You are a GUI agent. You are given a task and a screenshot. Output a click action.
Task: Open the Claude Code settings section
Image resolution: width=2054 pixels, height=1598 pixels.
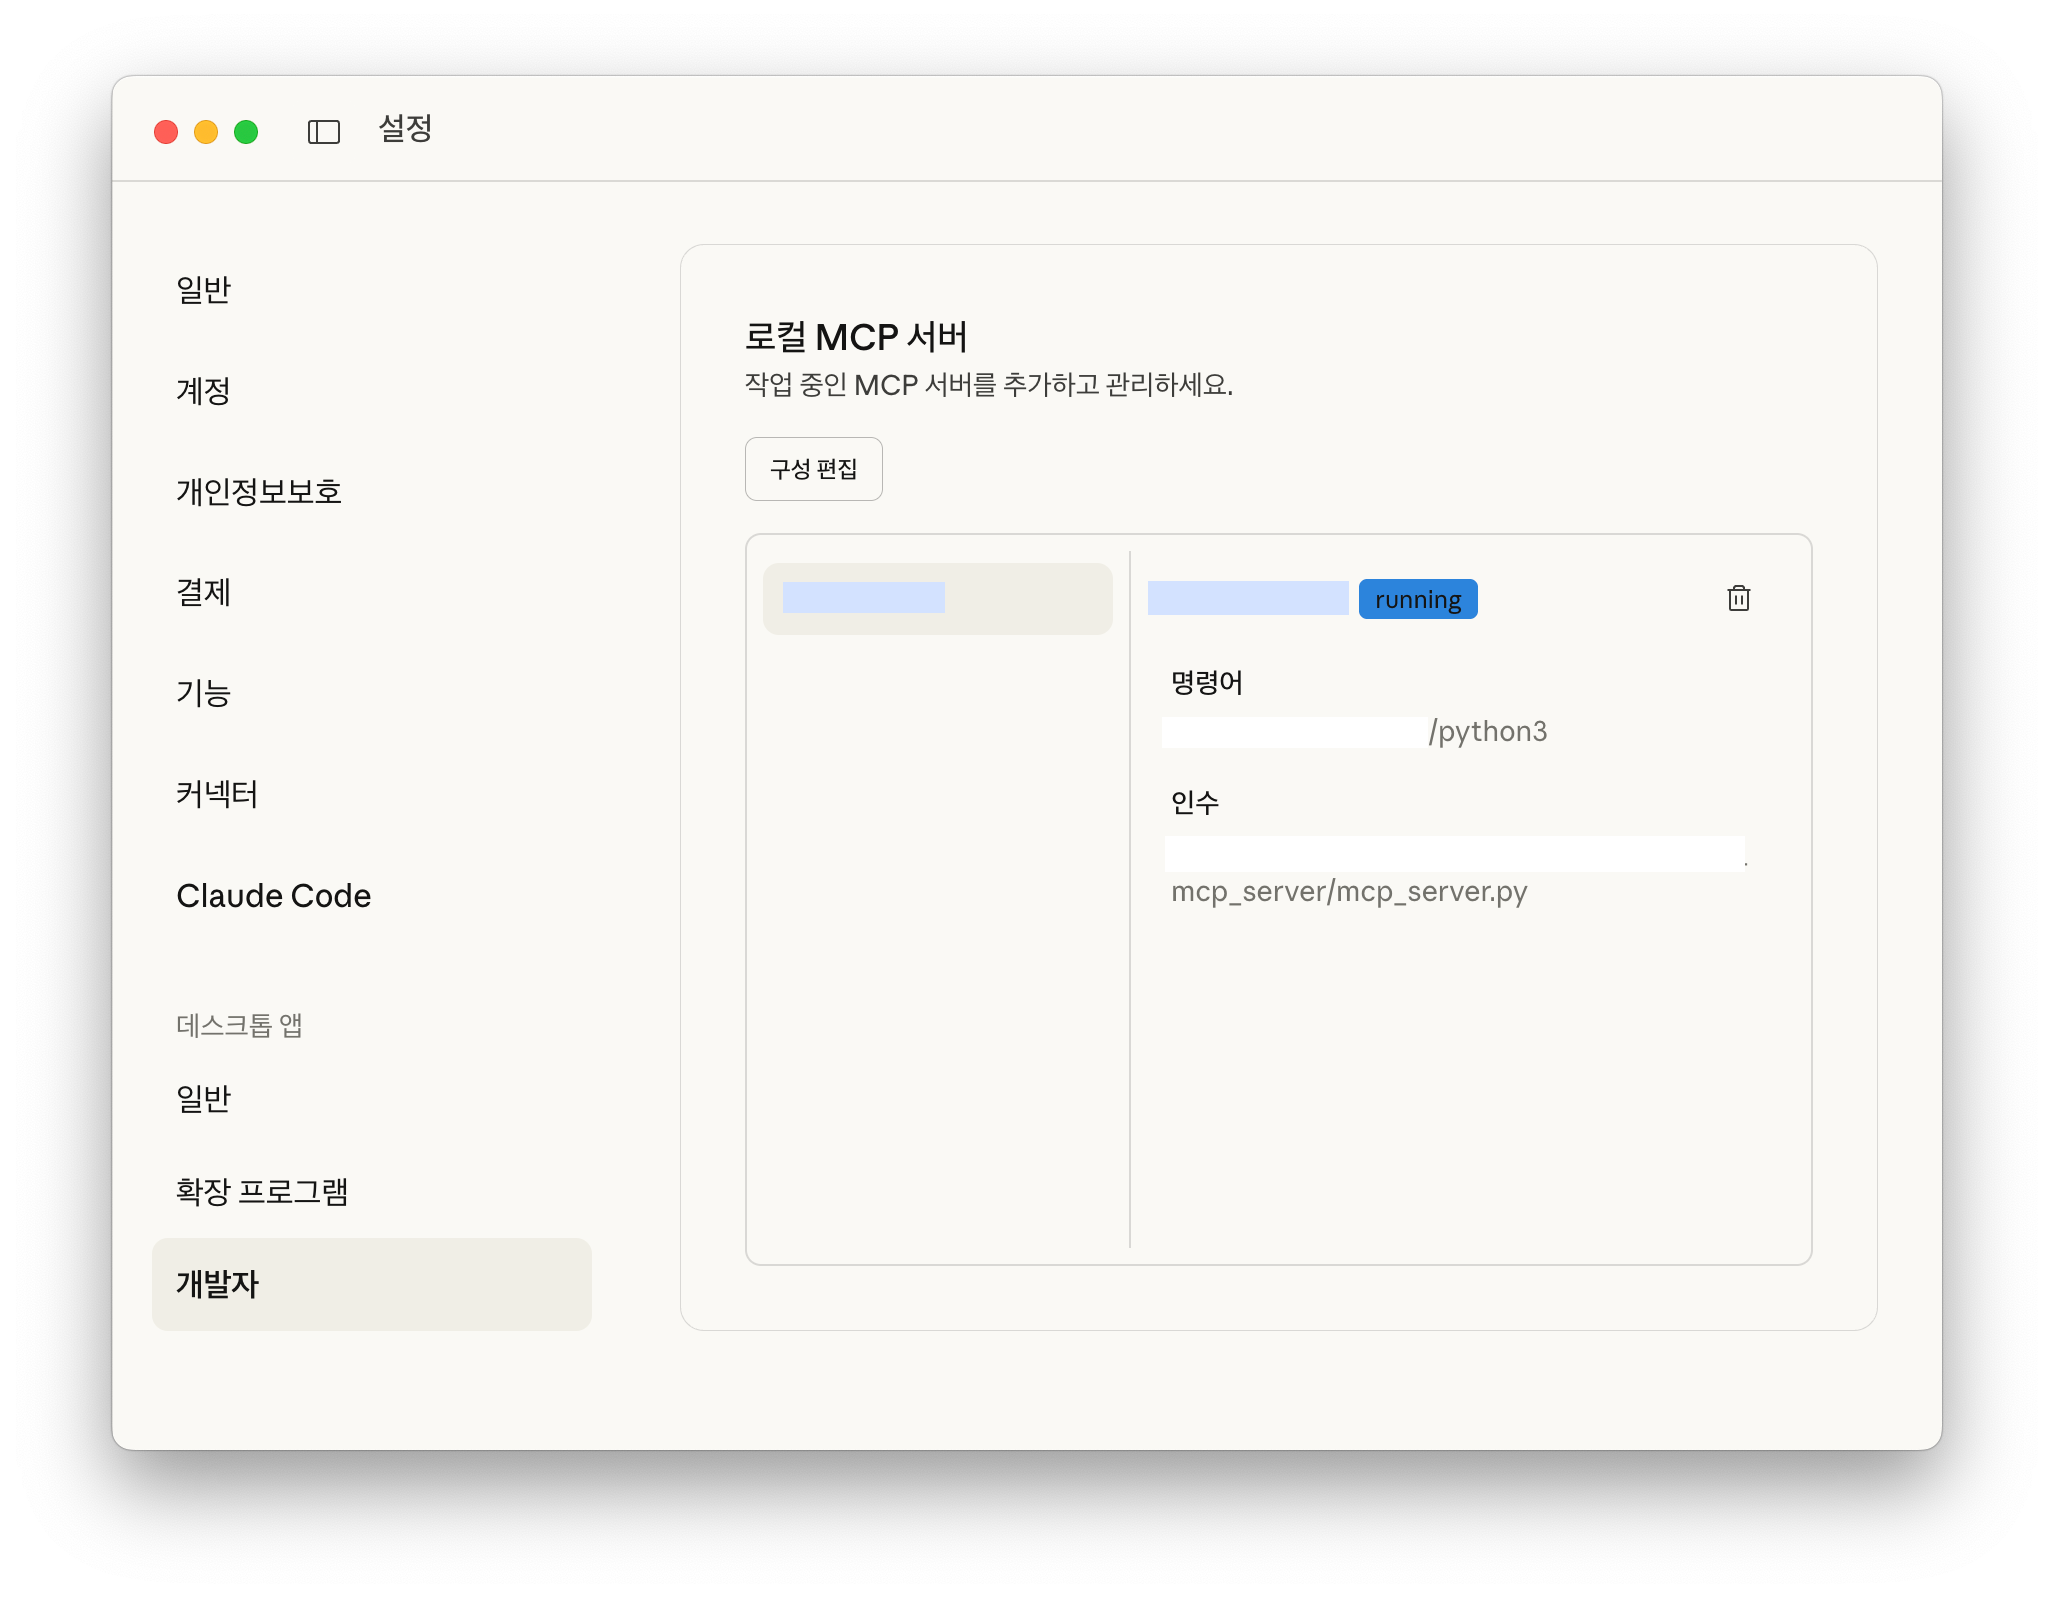273,896
